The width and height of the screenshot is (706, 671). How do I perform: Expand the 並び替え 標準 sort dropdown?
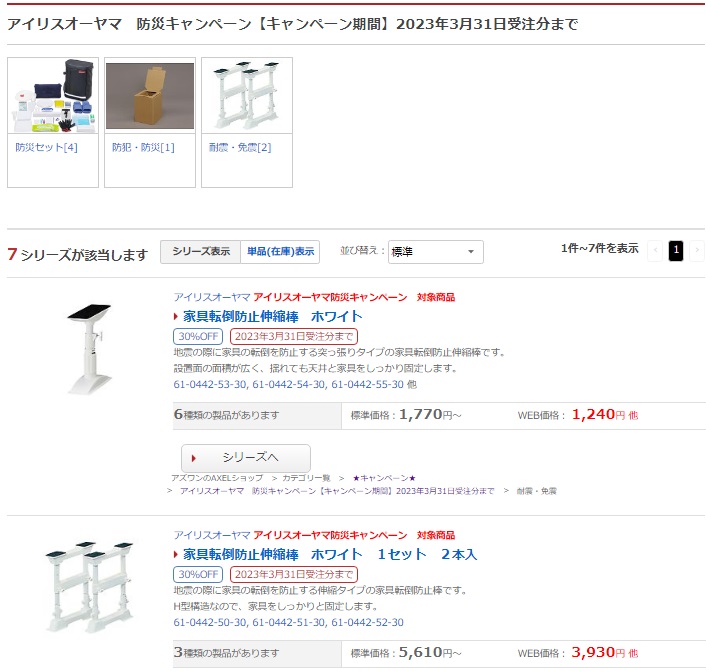tap(435, 252)
